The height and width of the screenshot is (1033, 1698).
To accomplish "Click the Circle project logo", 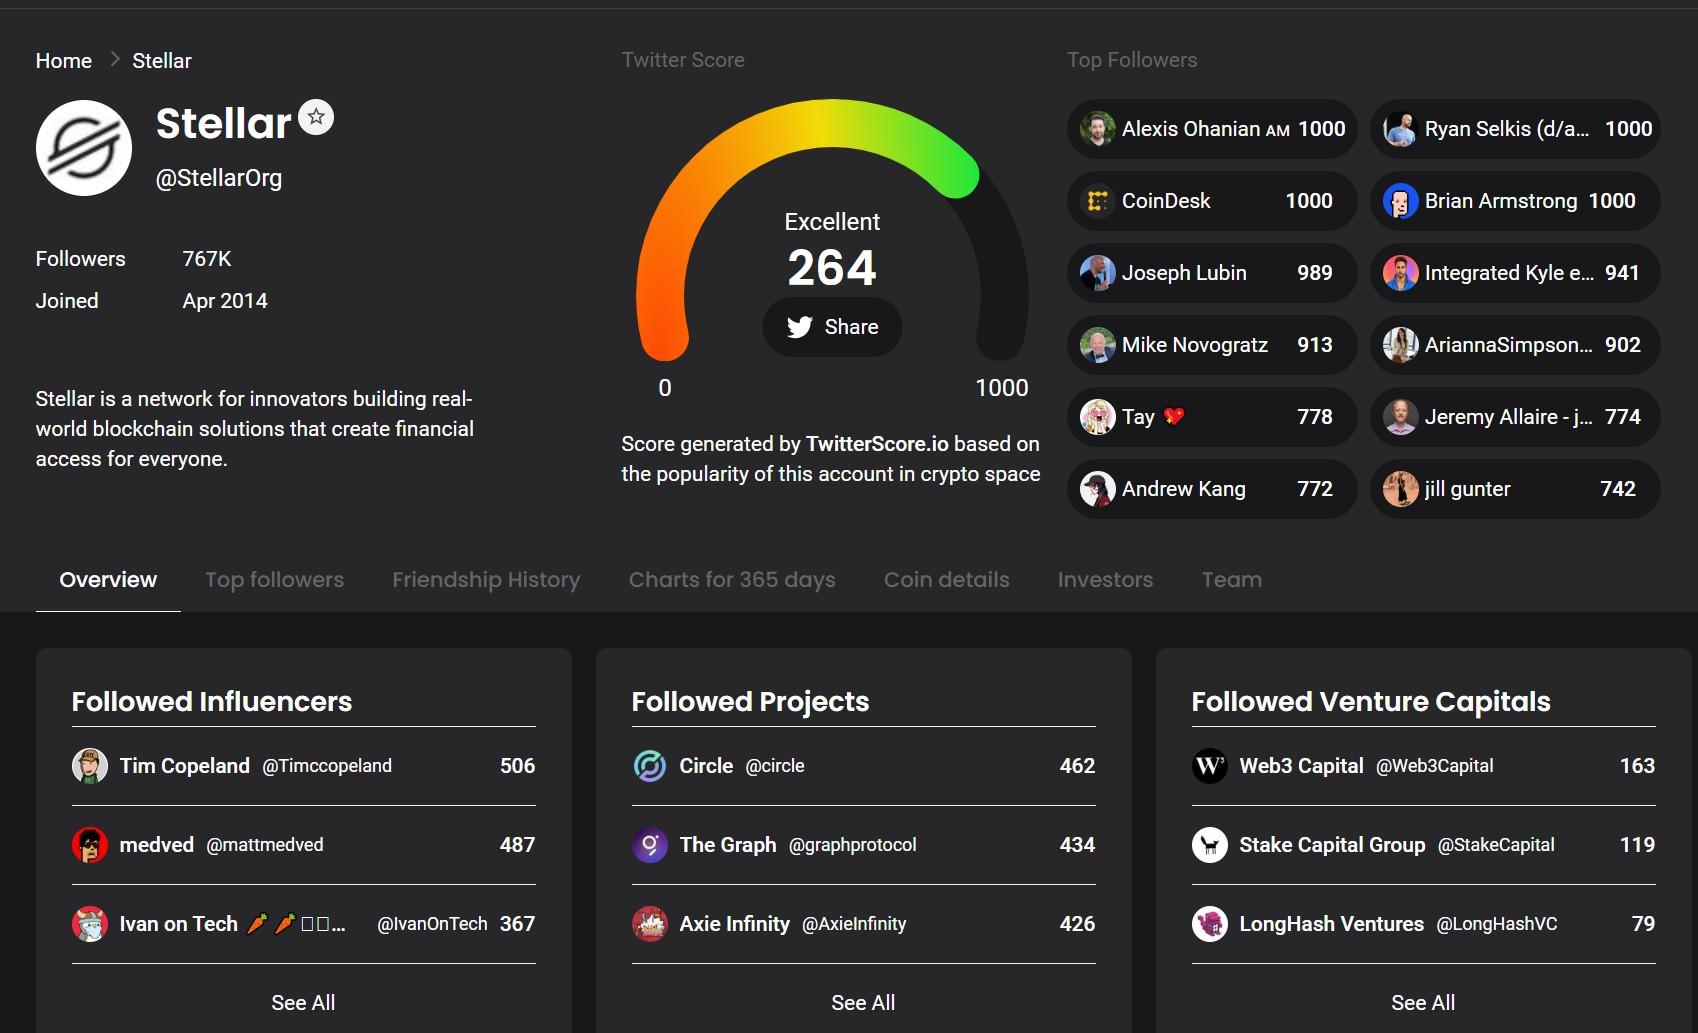I will 650,766.
